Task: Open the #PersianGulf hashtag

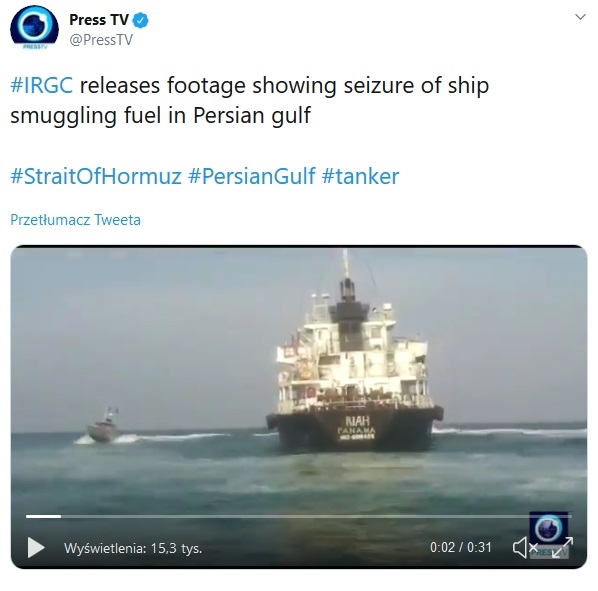Action: click(252, 176)
